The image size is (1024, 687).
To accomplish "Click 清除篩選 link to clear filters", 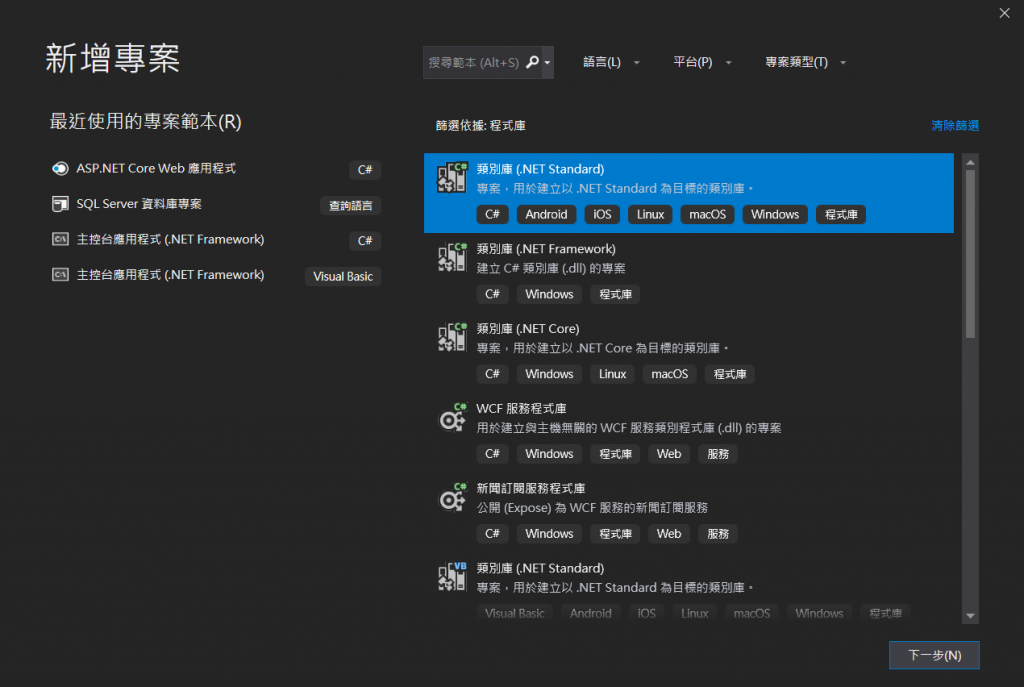I will point(954,126).
